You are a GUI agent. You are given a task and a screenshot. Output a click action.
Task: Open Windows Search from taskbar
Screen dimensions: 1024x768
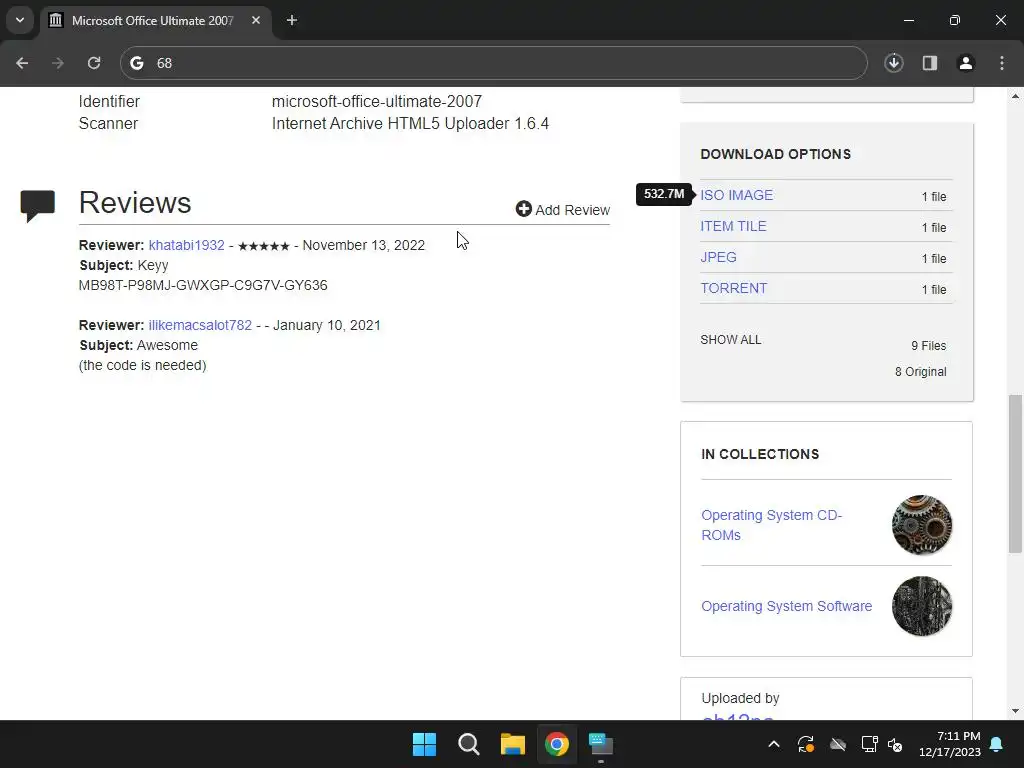469,744
